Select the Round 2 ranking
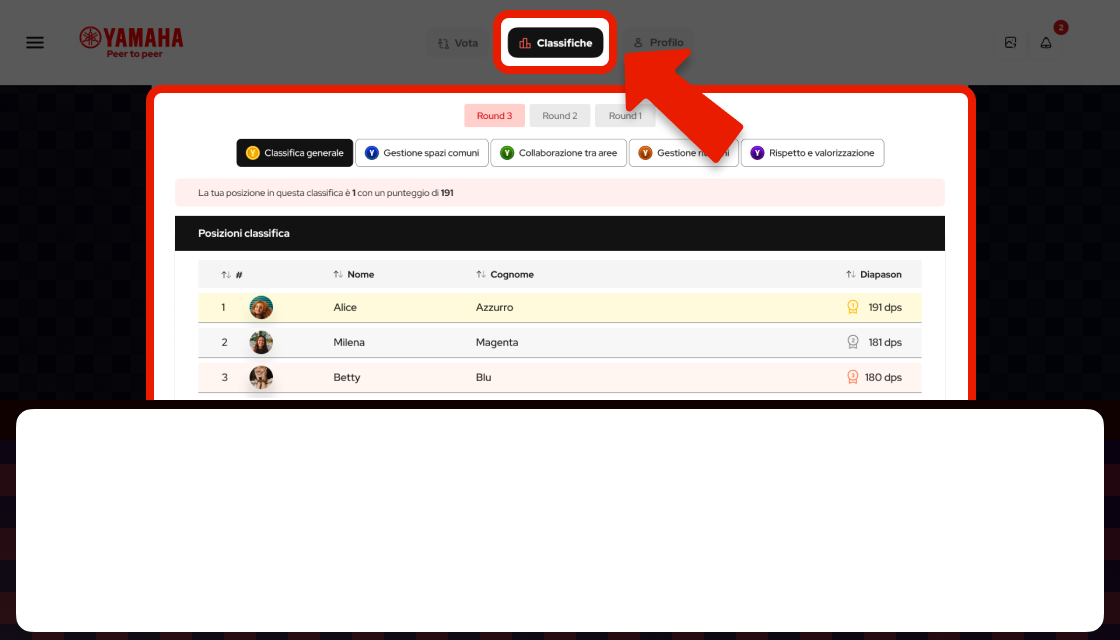The image size is (1120, 640). (x=560, y=116)
